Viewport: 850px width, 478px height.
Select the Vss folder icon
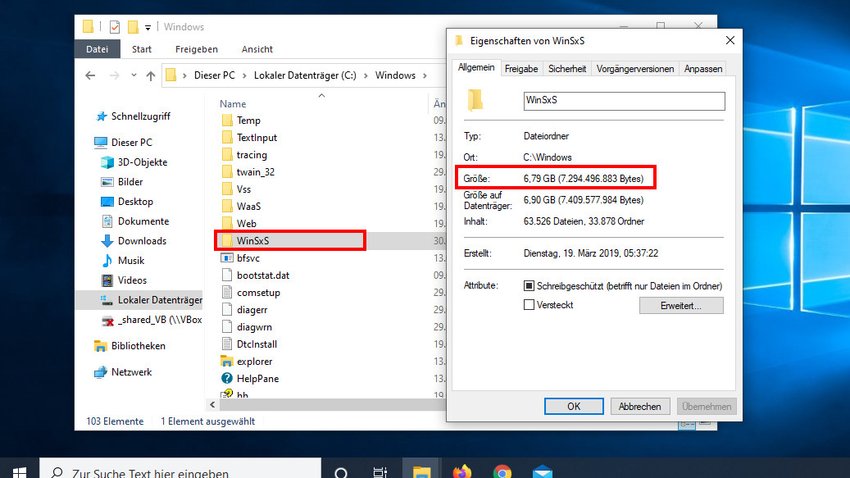click(x=227, y=189)
